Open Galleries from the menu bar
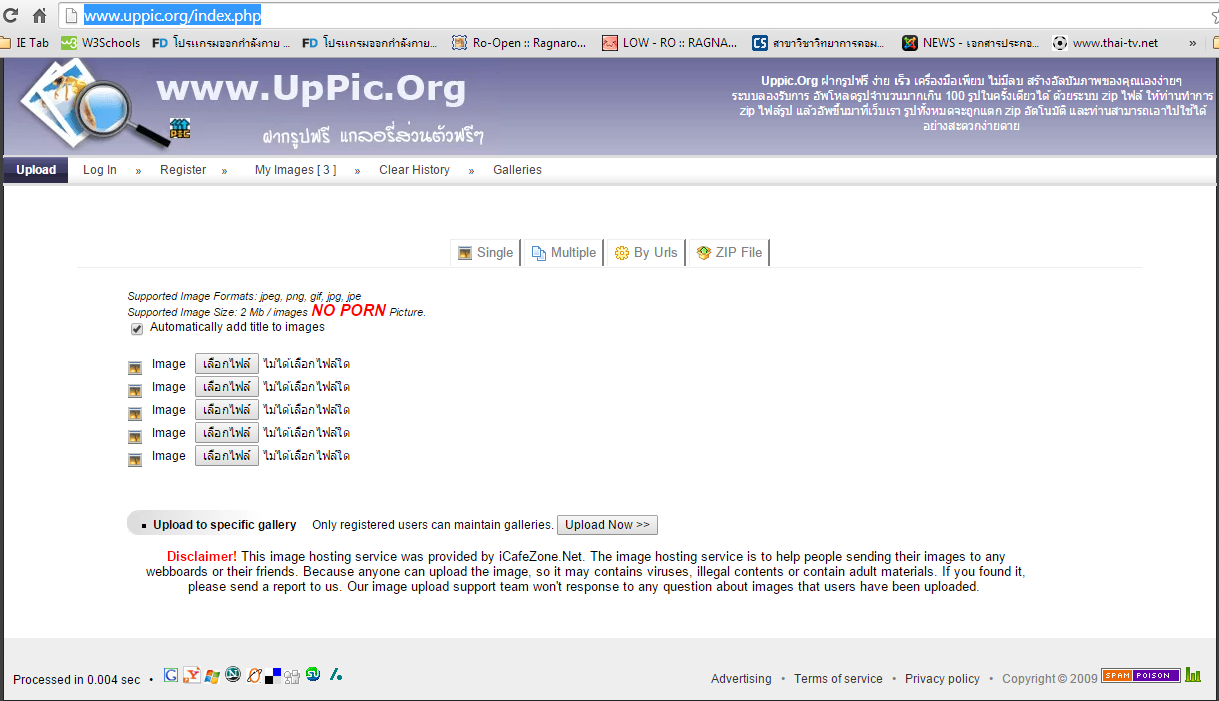Viewport: 1219px width, 701px height. (x=517, y=170)
